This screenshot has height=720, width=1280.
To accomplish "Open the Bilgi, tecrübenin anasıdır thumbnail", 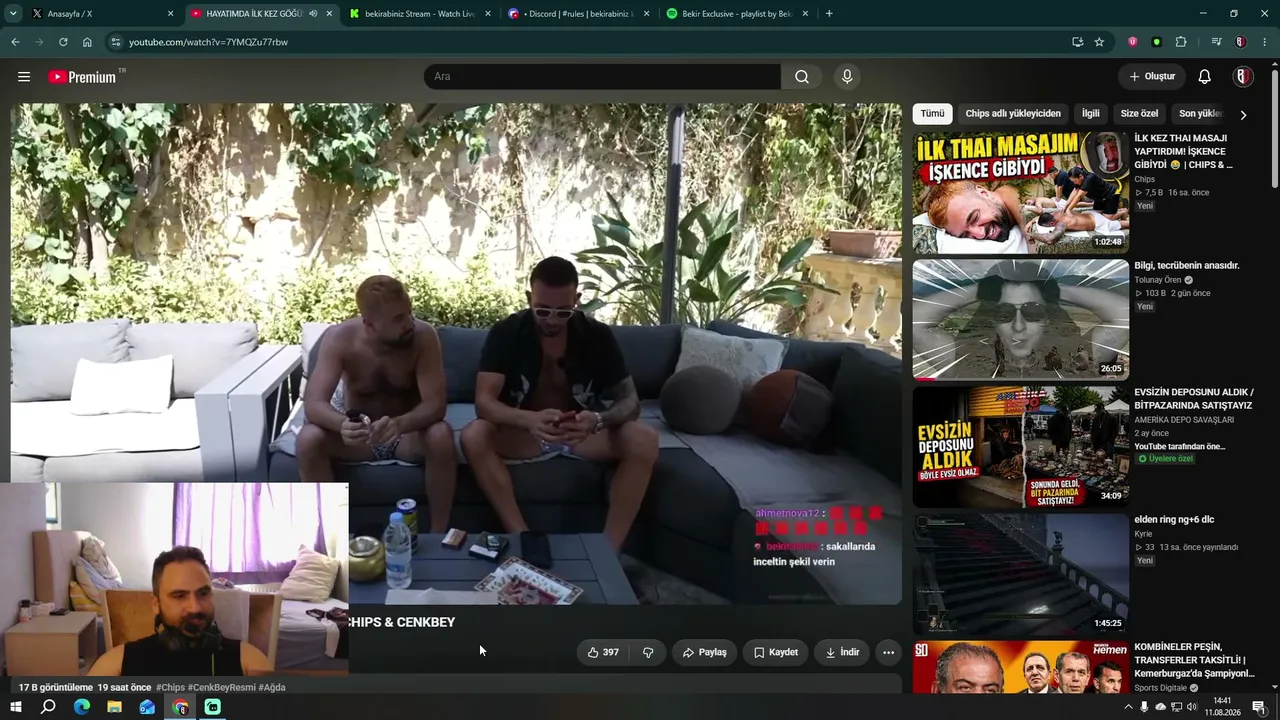I will click(1020, 319).
